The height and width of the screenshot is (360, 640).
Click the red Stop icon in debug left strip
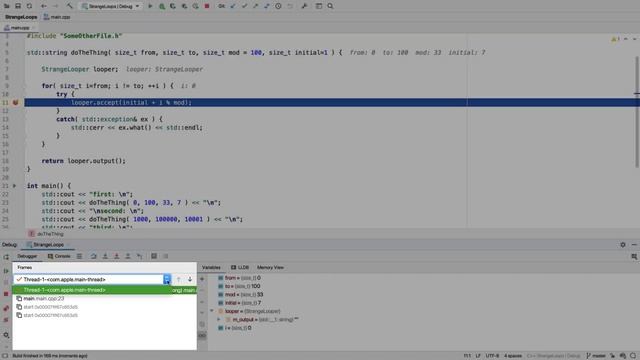(6, 294)
